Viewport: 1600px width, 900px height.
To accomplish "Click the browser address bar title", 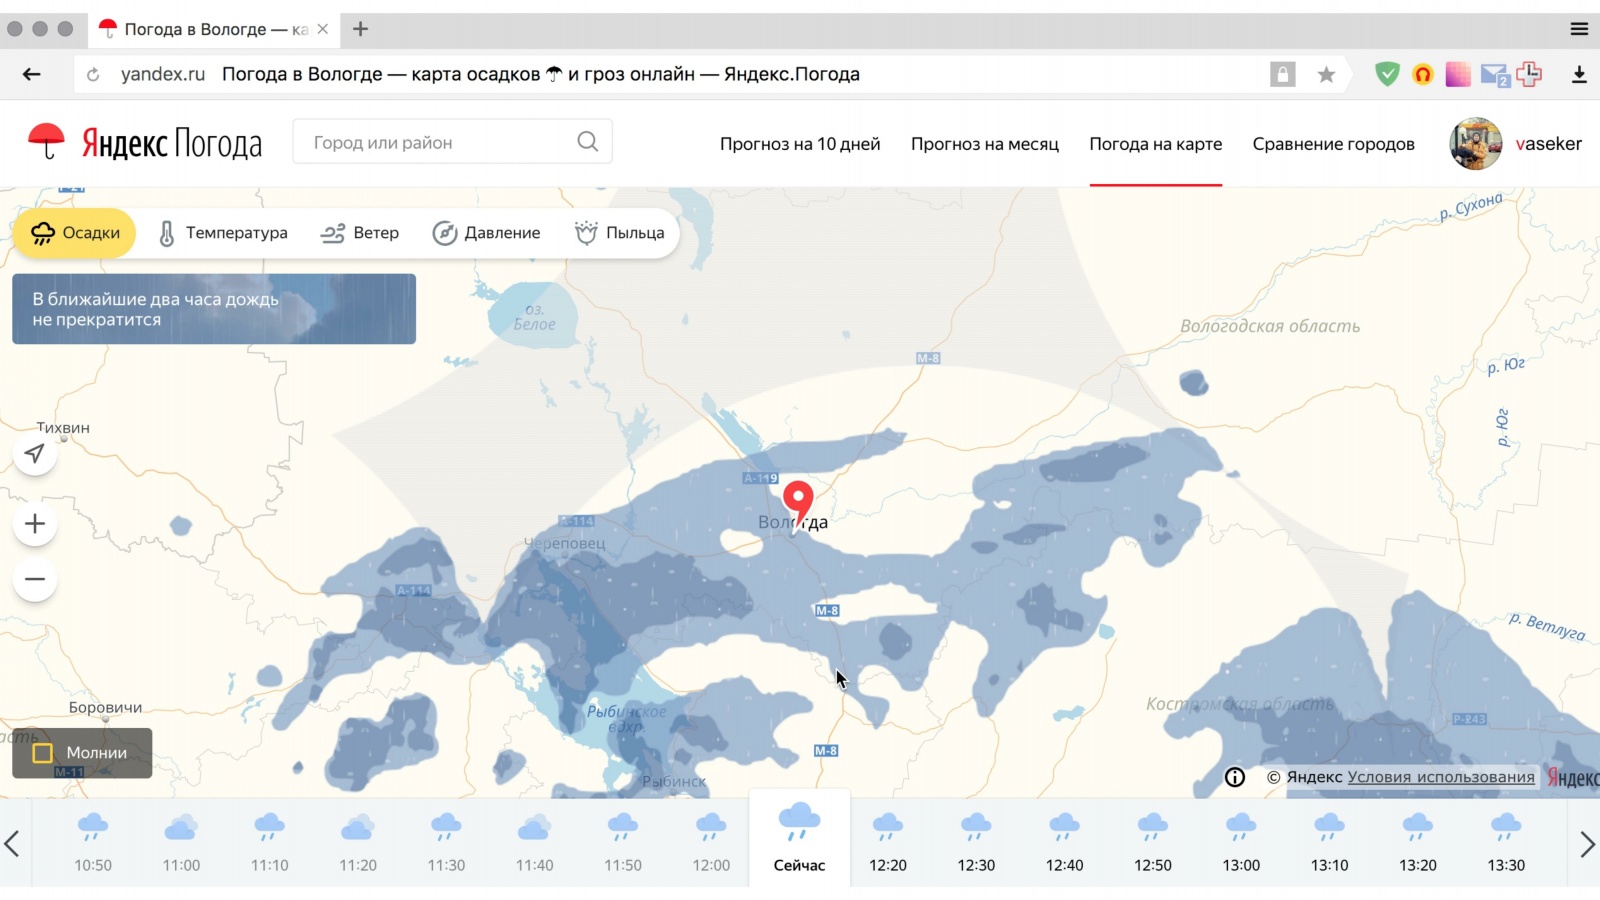I will click(x=541, y=74).
